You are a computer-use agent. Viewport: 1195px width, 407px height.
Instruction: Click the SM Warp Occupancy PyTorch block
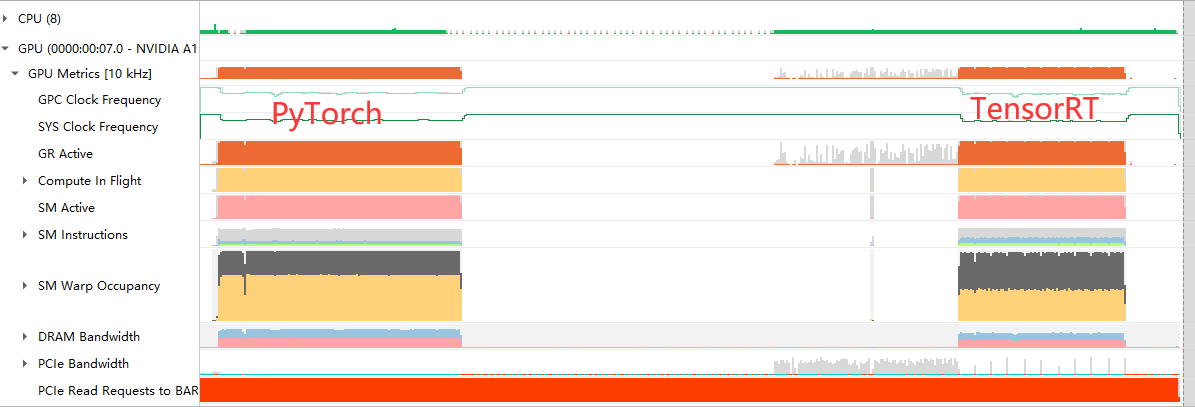click(339, 286)
